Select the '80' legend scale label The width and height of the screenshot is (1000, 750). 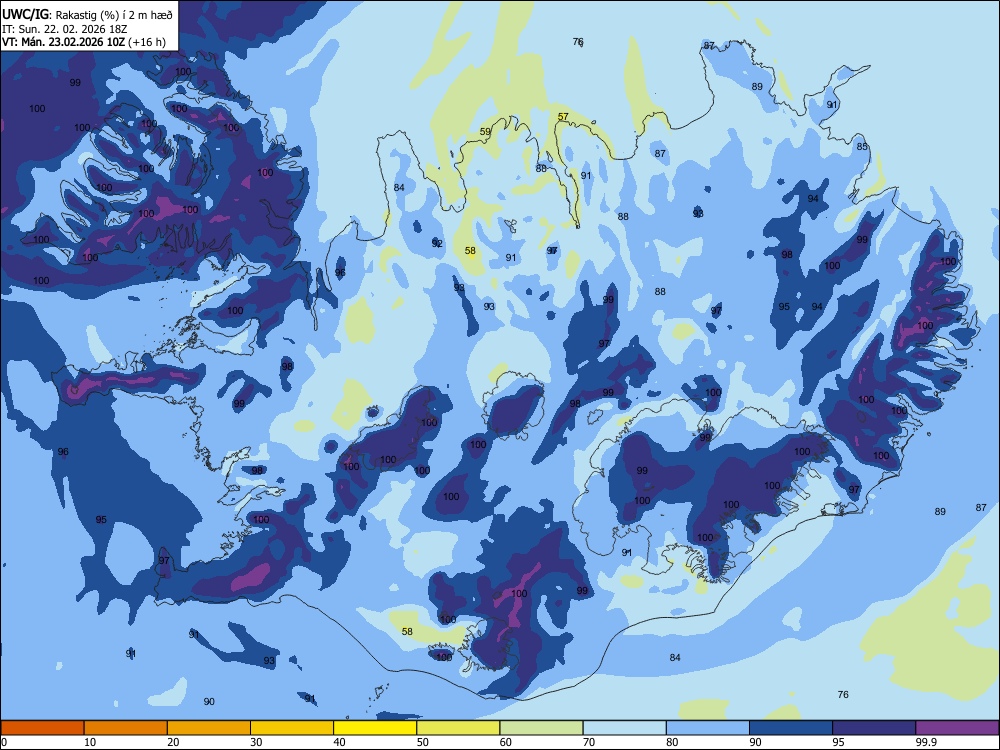pyautogui.click(x=672, y=742)
